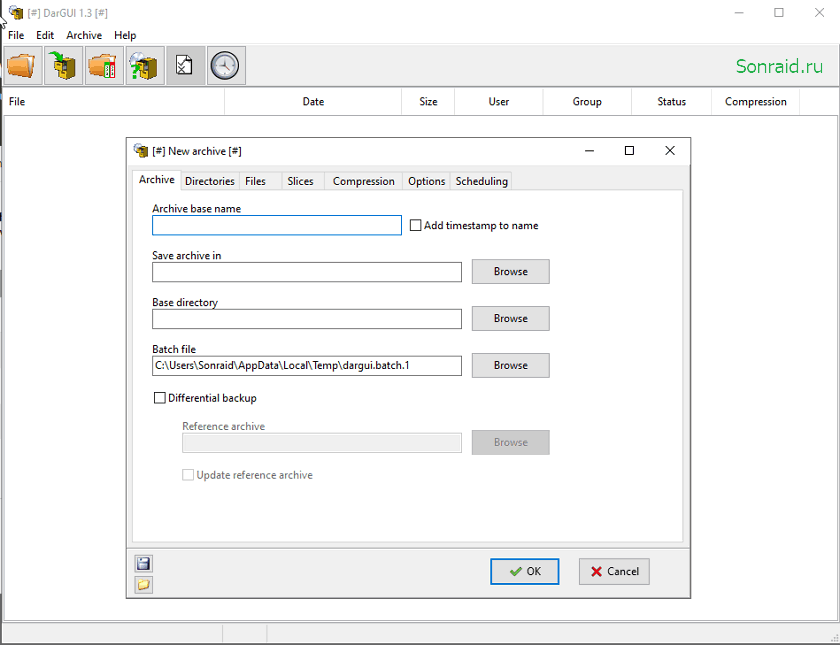The height and width of the screenshot is (645, 840).
Task: Click the folder load settings icon in dialog
Action: click(143, 584)
